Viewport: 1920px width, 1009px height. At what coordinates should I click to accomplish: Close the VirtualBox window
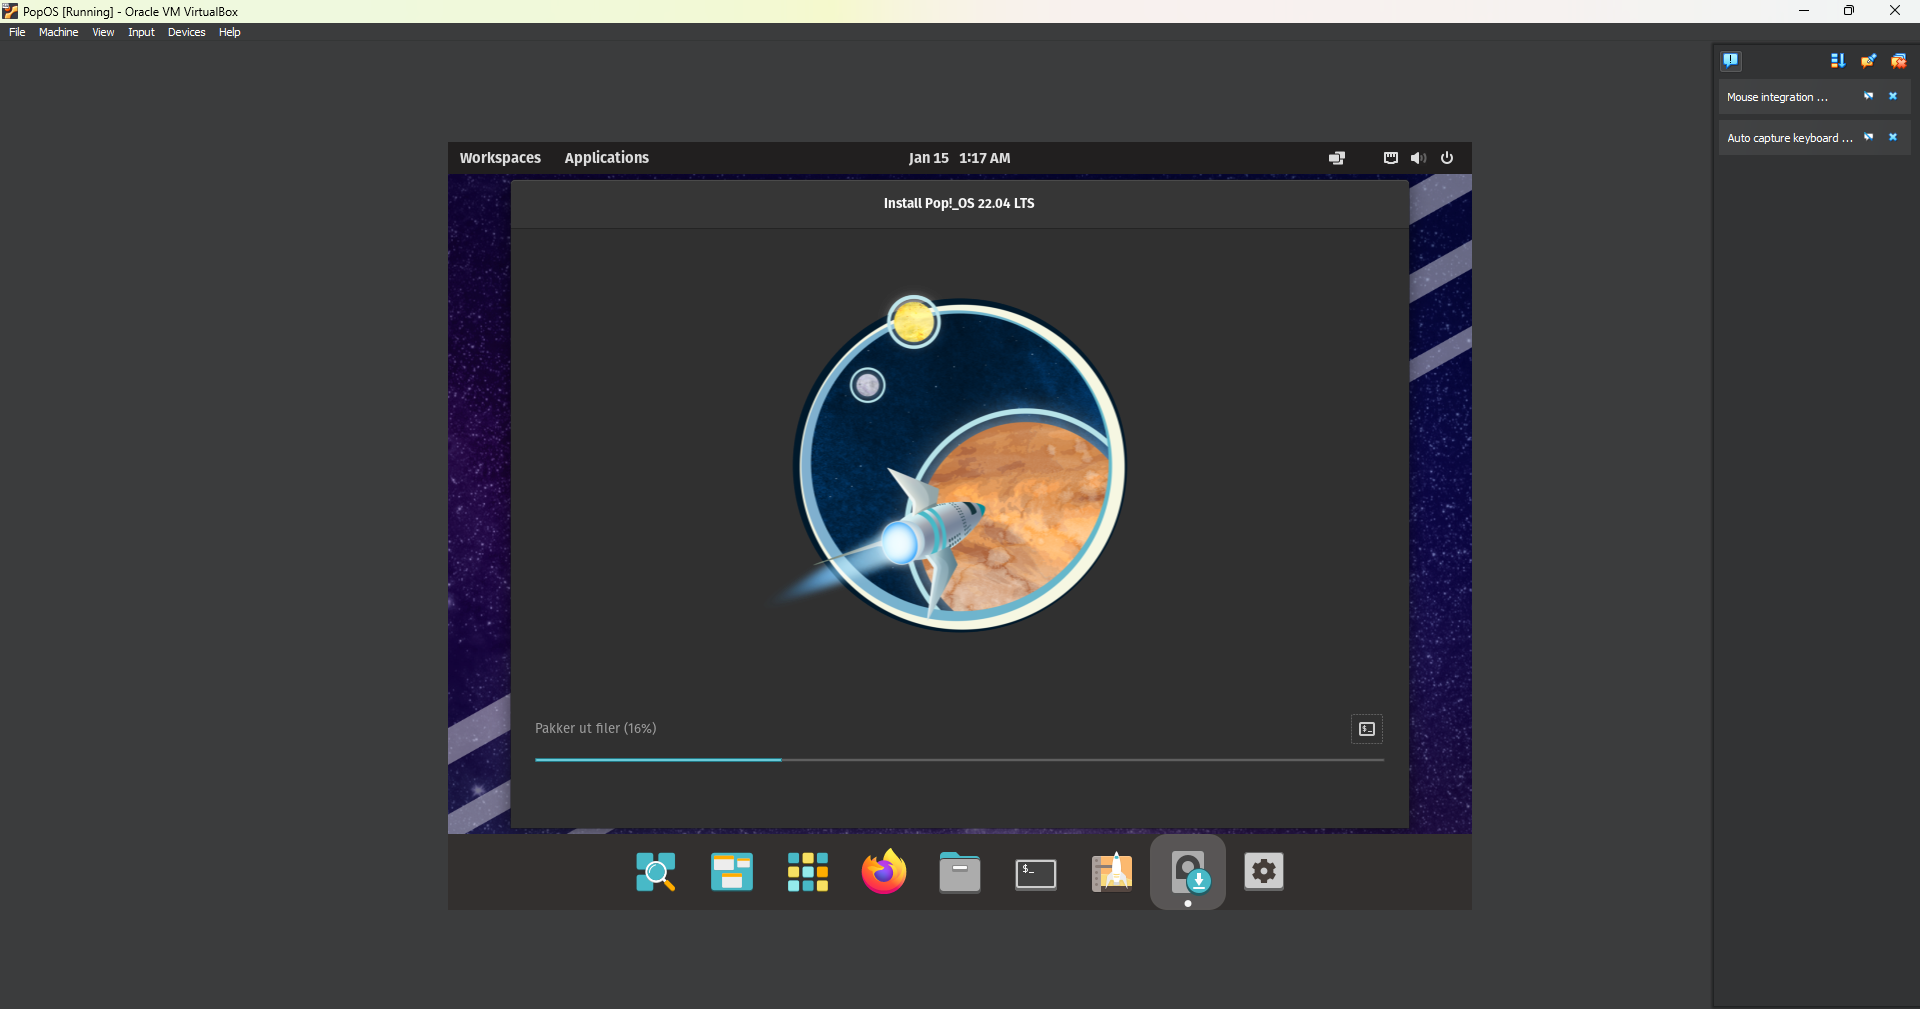click(x=1894, y=11)
